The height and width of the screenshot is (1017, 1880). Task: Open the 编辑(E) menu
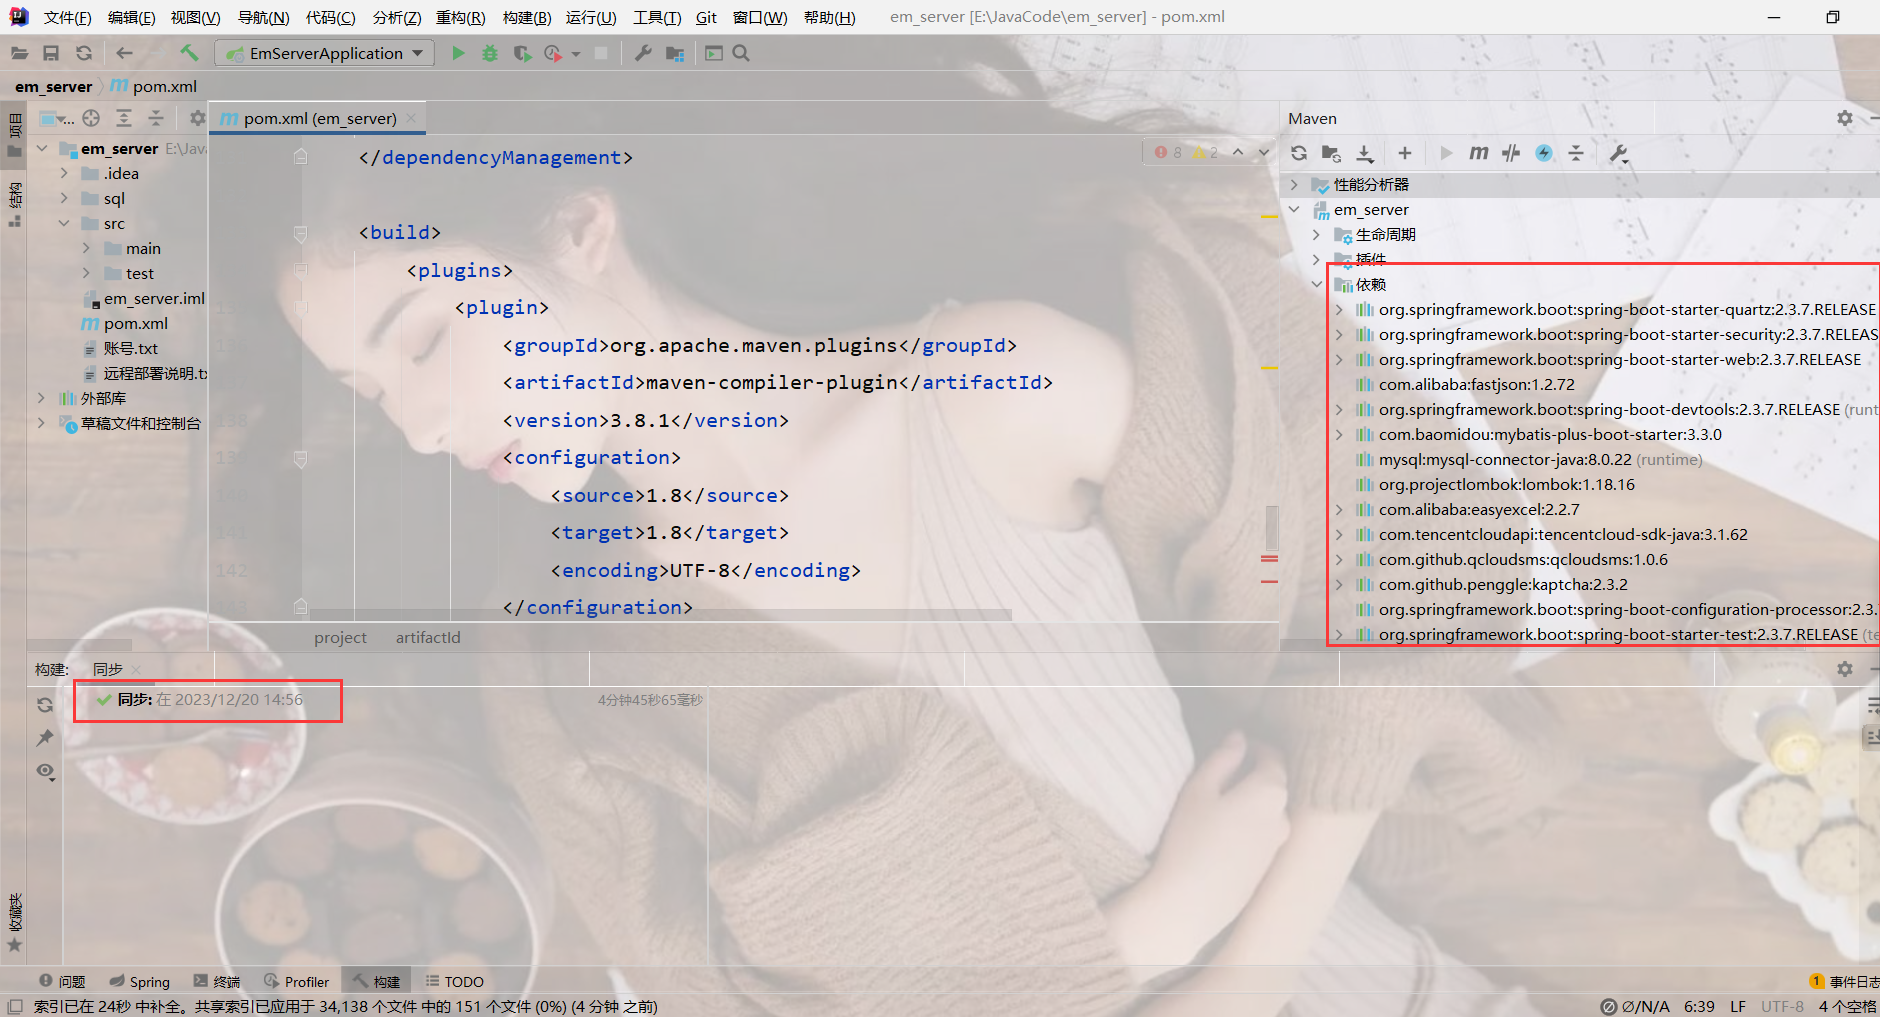(131, 17)
